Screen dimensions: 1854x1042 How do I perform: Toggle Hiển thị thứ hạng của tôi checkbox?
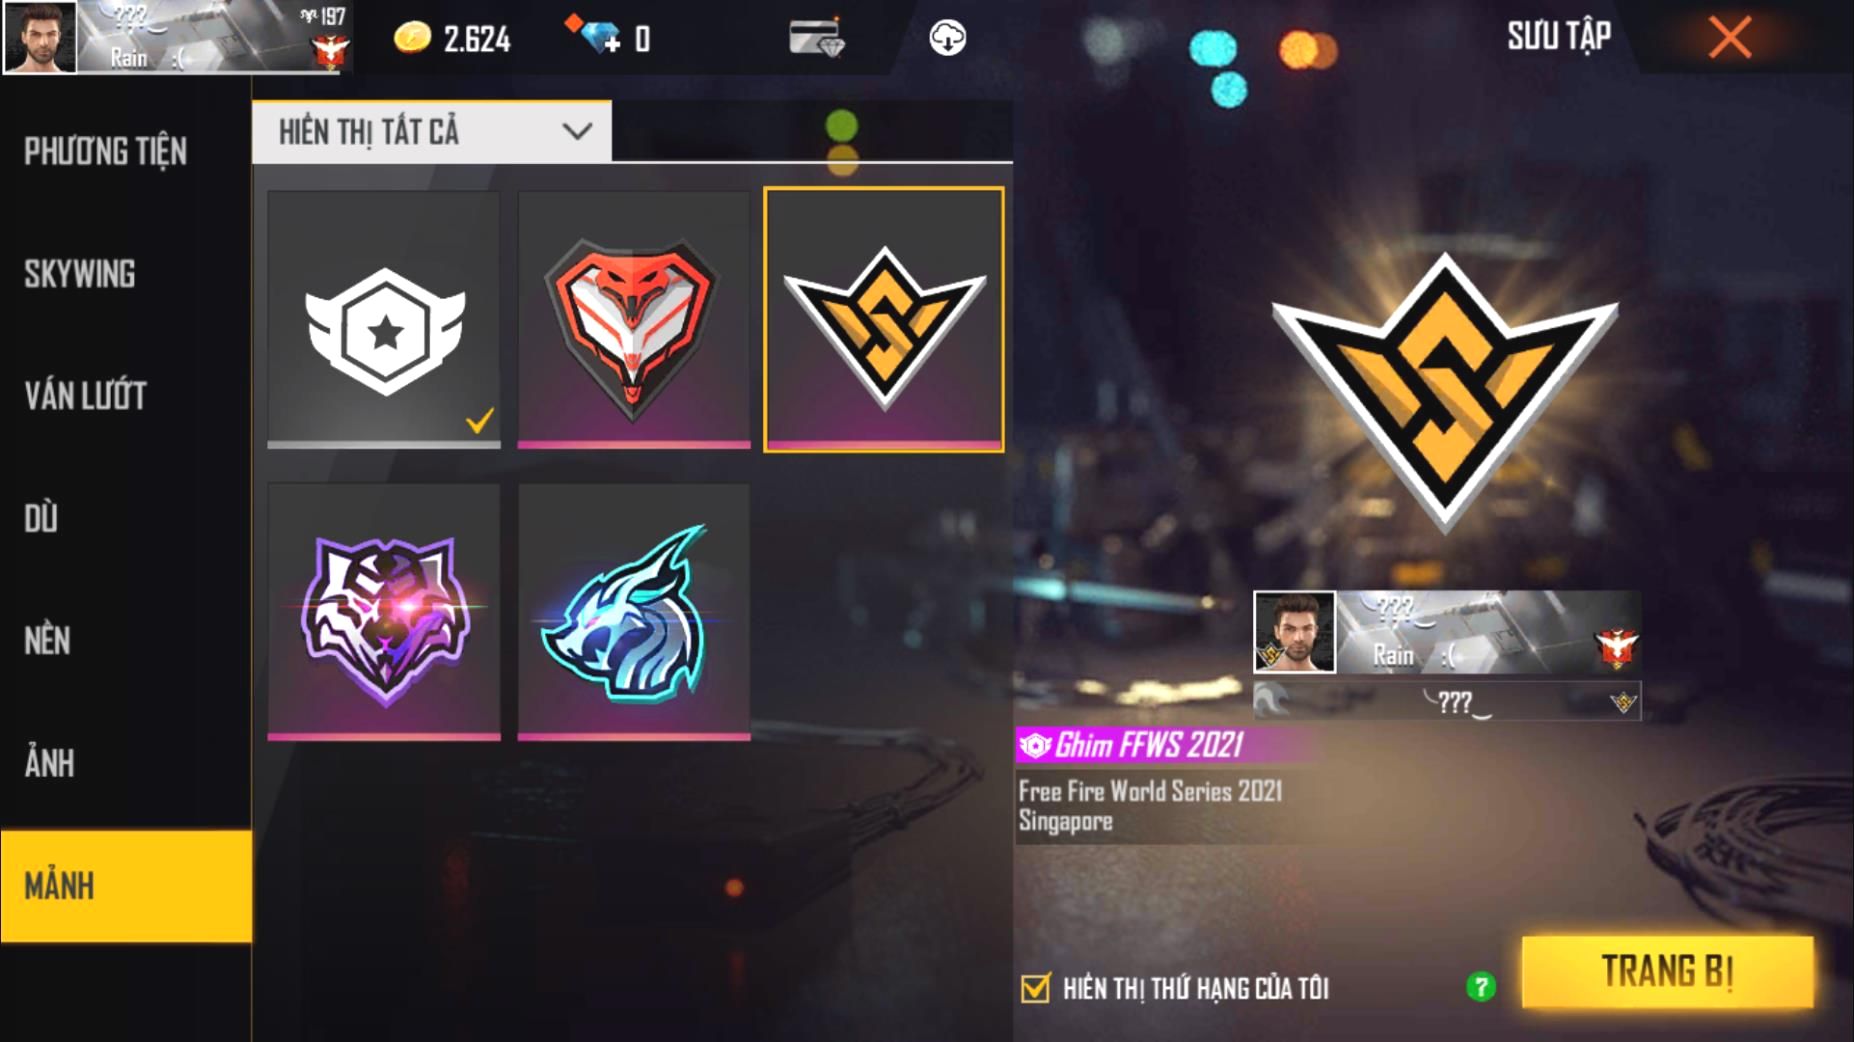click(x=1036, y=988)
